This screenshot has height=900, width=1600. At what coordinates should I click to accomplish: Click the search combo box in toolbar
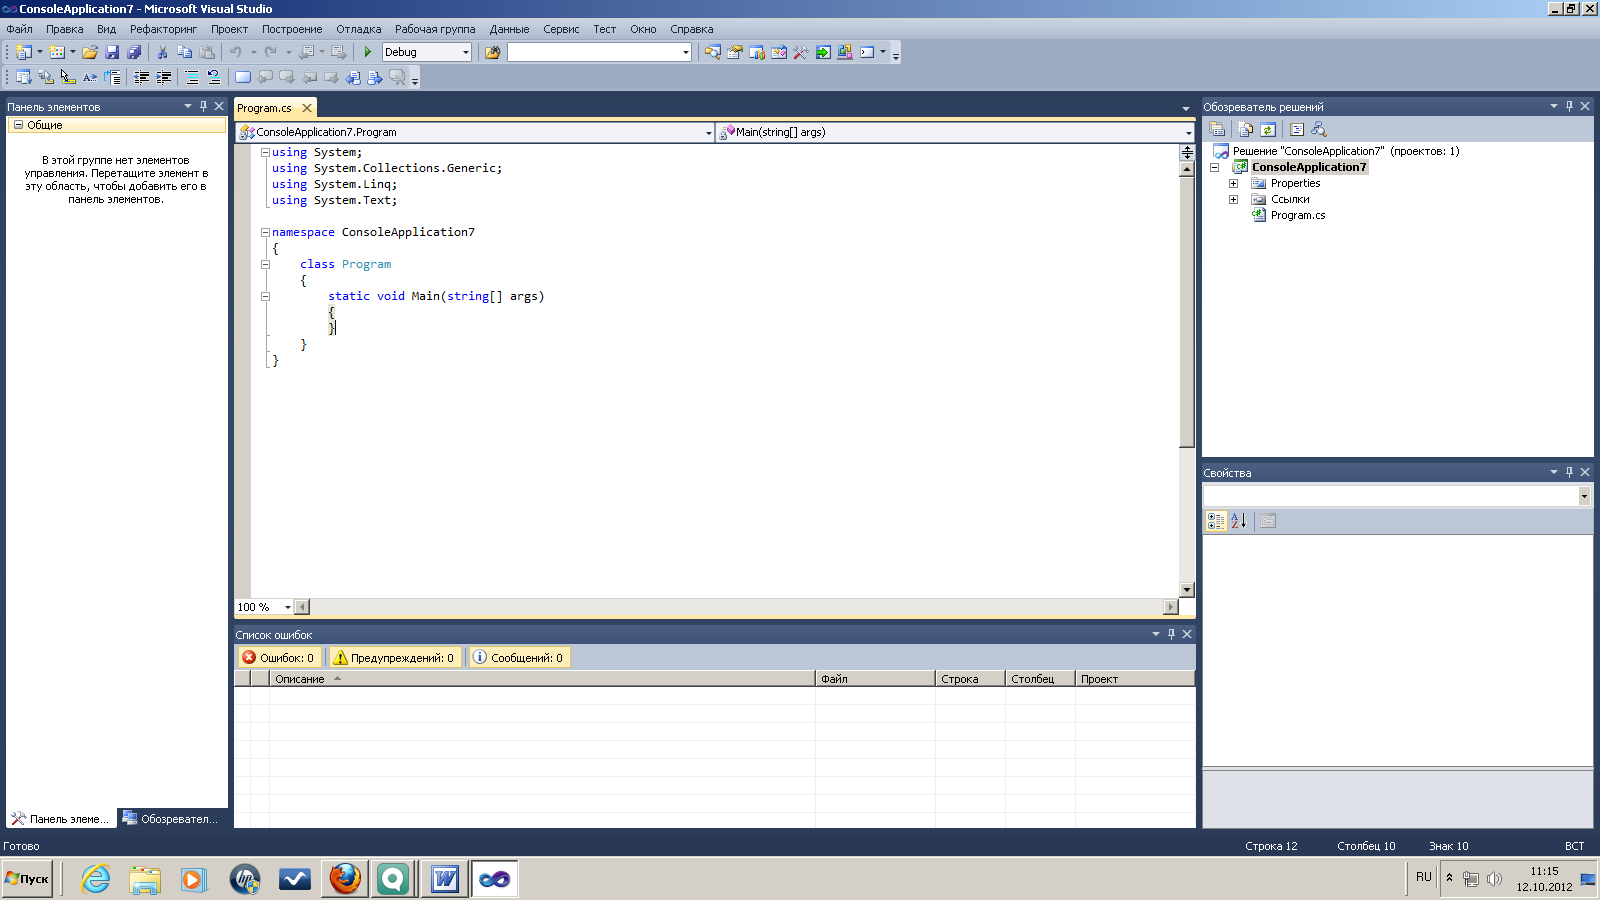click(599, 52)
